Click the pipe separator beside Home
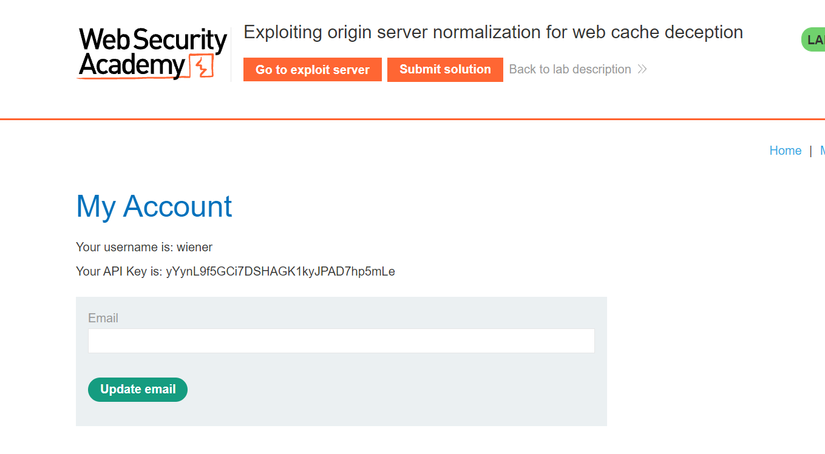Viewport: 825px width, 454px height. click(x=810, y=151)
